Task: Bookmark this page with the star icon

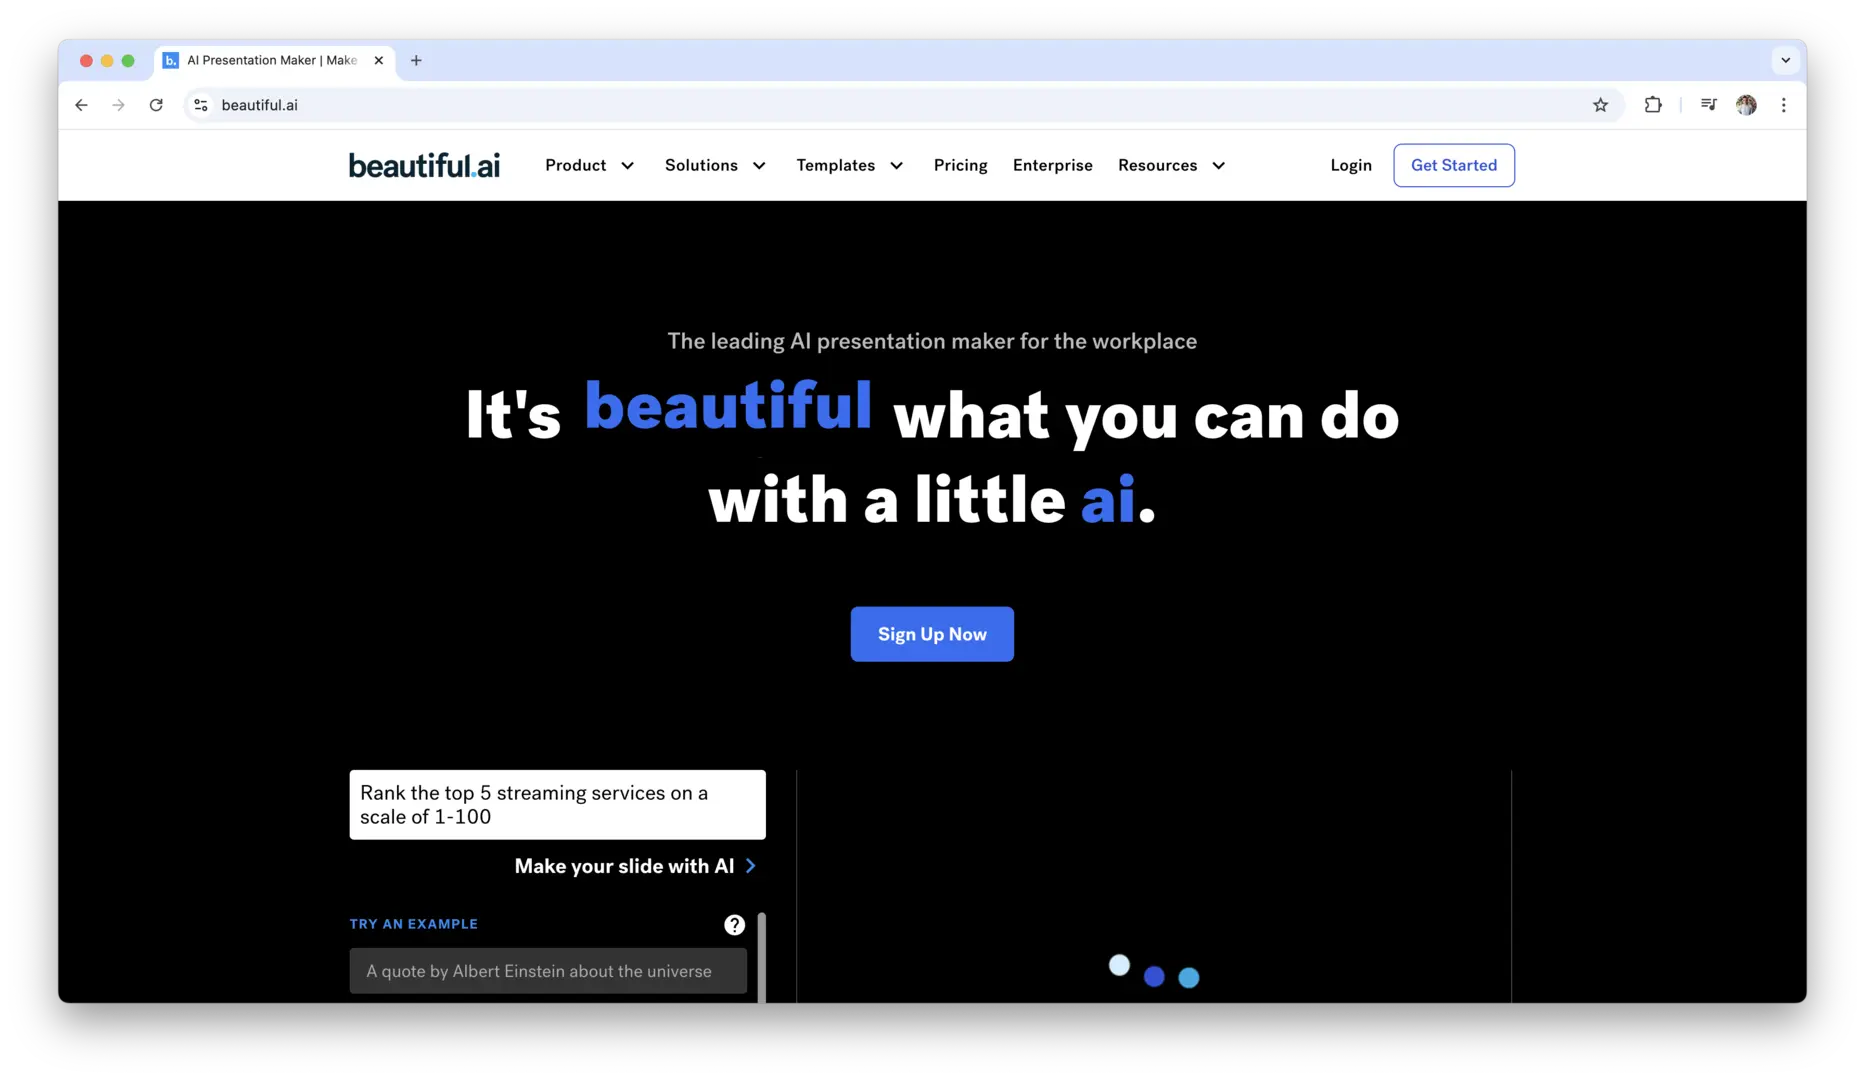Action: 1600,105
